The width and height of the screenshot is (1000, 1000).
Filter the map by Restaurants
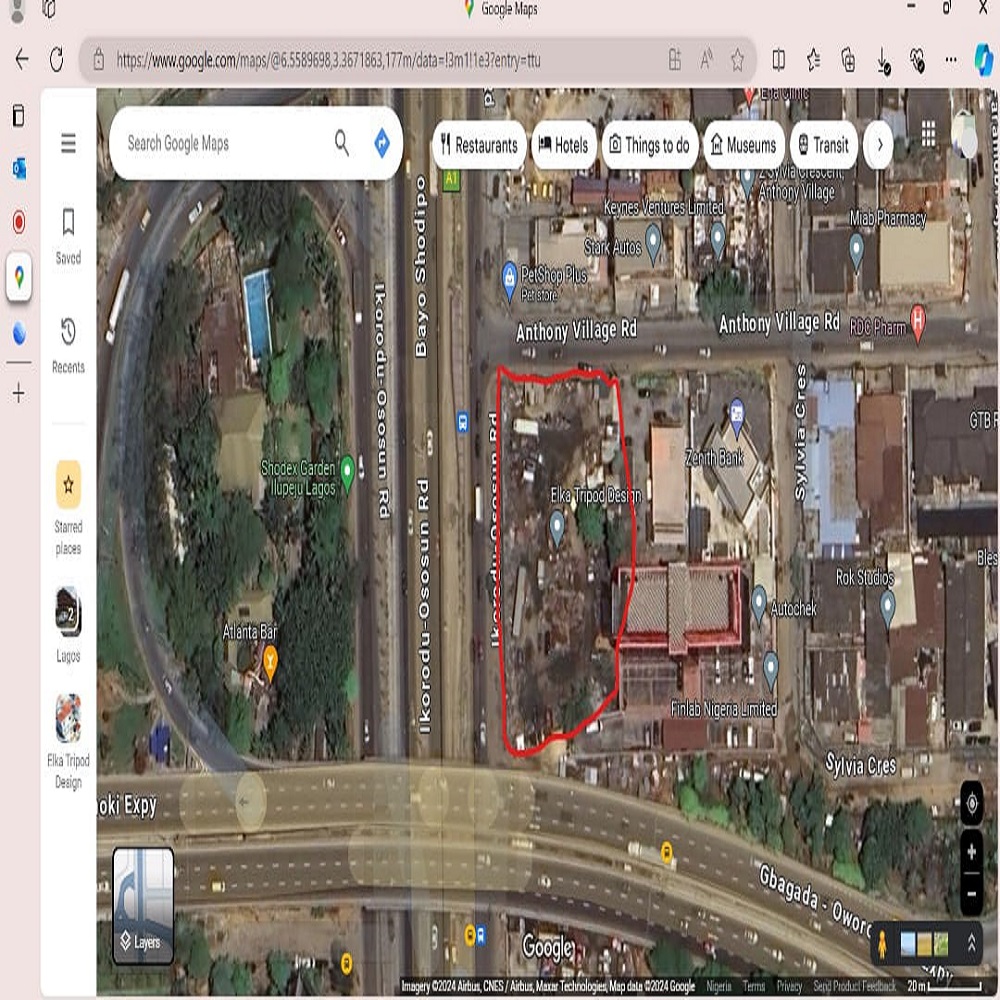click(480, 145)
